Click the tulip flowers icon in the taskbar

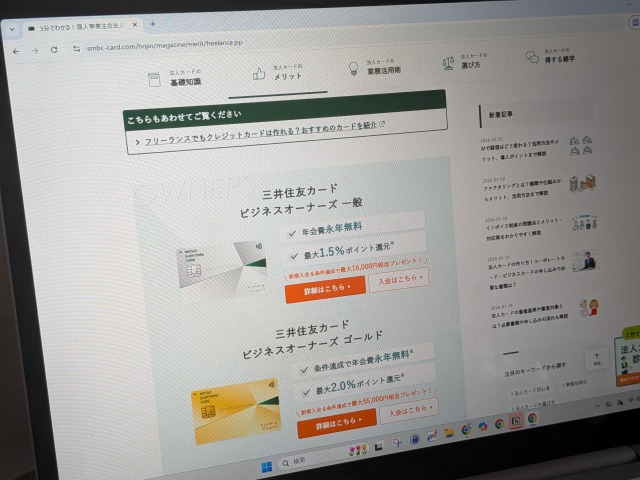pos(357,450)
